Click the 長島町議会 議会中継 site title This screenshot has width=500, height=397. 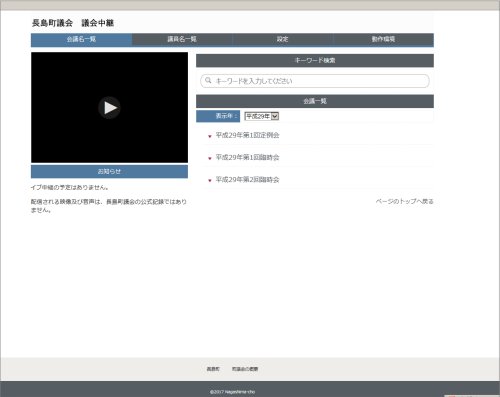click(x=73, y=23)
